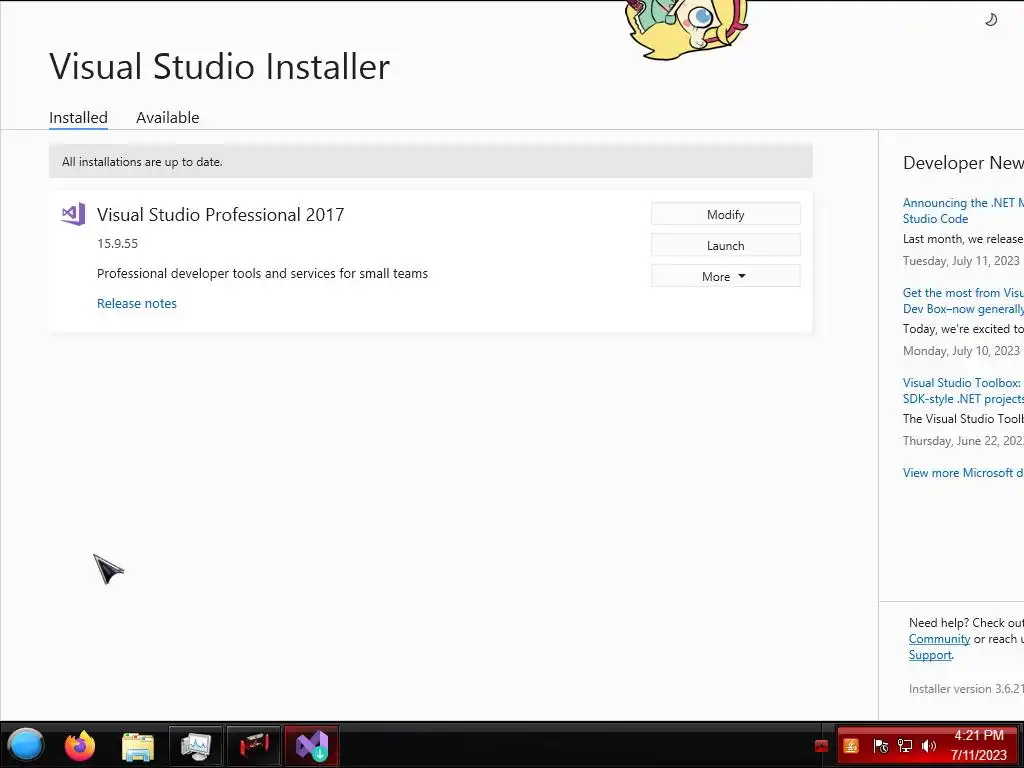
Task: Launch Visual Studio Professional 2017
Action: click(726, 246)
